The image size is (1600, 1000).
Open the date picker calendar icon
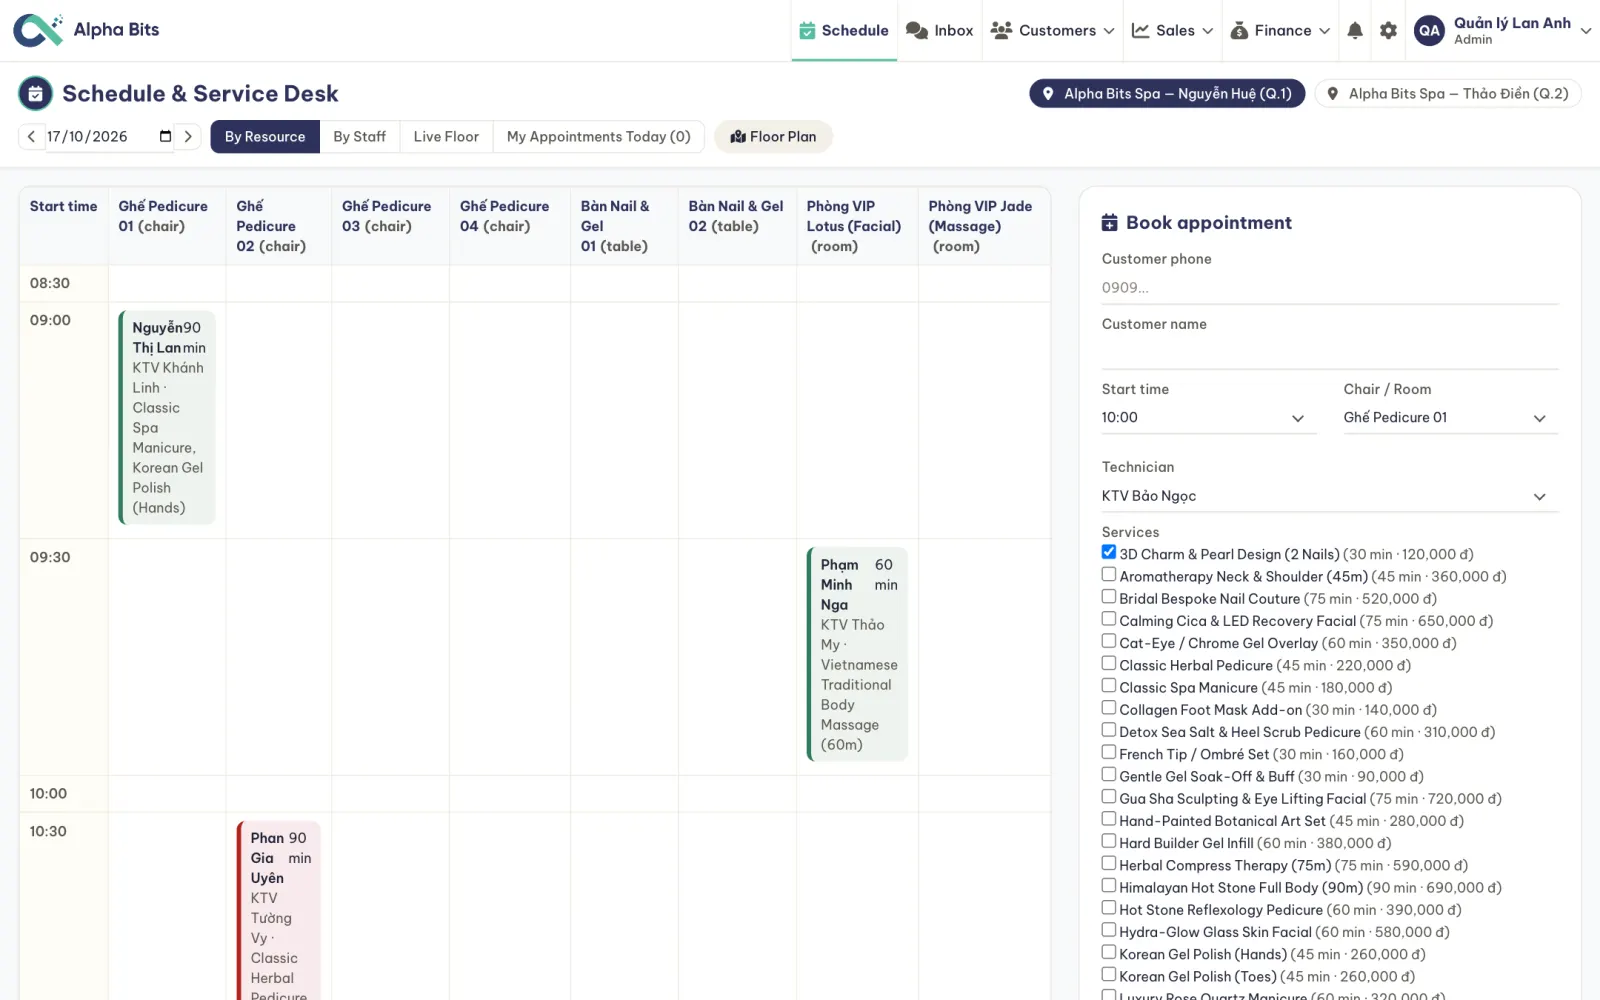click(165, 137)
